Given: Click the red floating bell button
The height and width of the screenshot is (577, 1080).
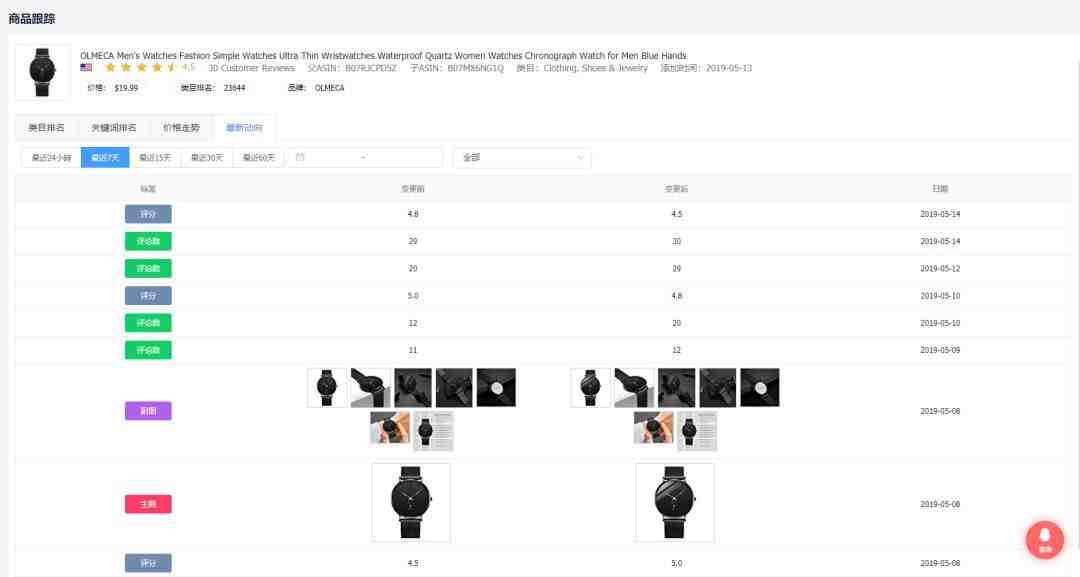Looking at the screenshot, I should point(1045,539).
